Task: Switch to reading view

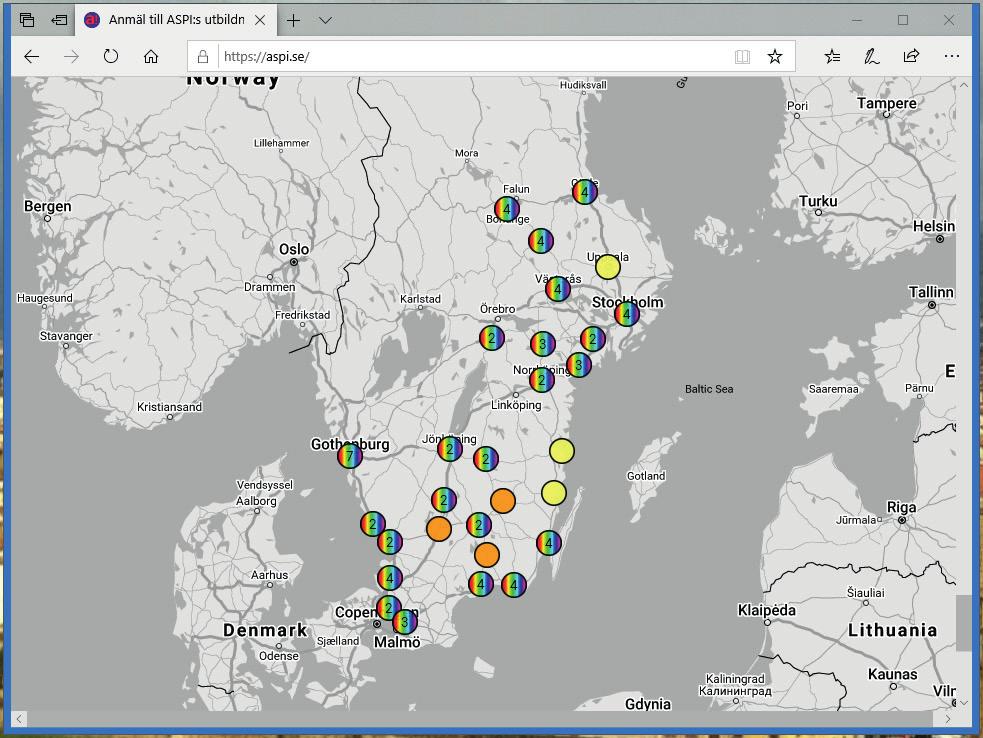Action: (x=742, y=56)
